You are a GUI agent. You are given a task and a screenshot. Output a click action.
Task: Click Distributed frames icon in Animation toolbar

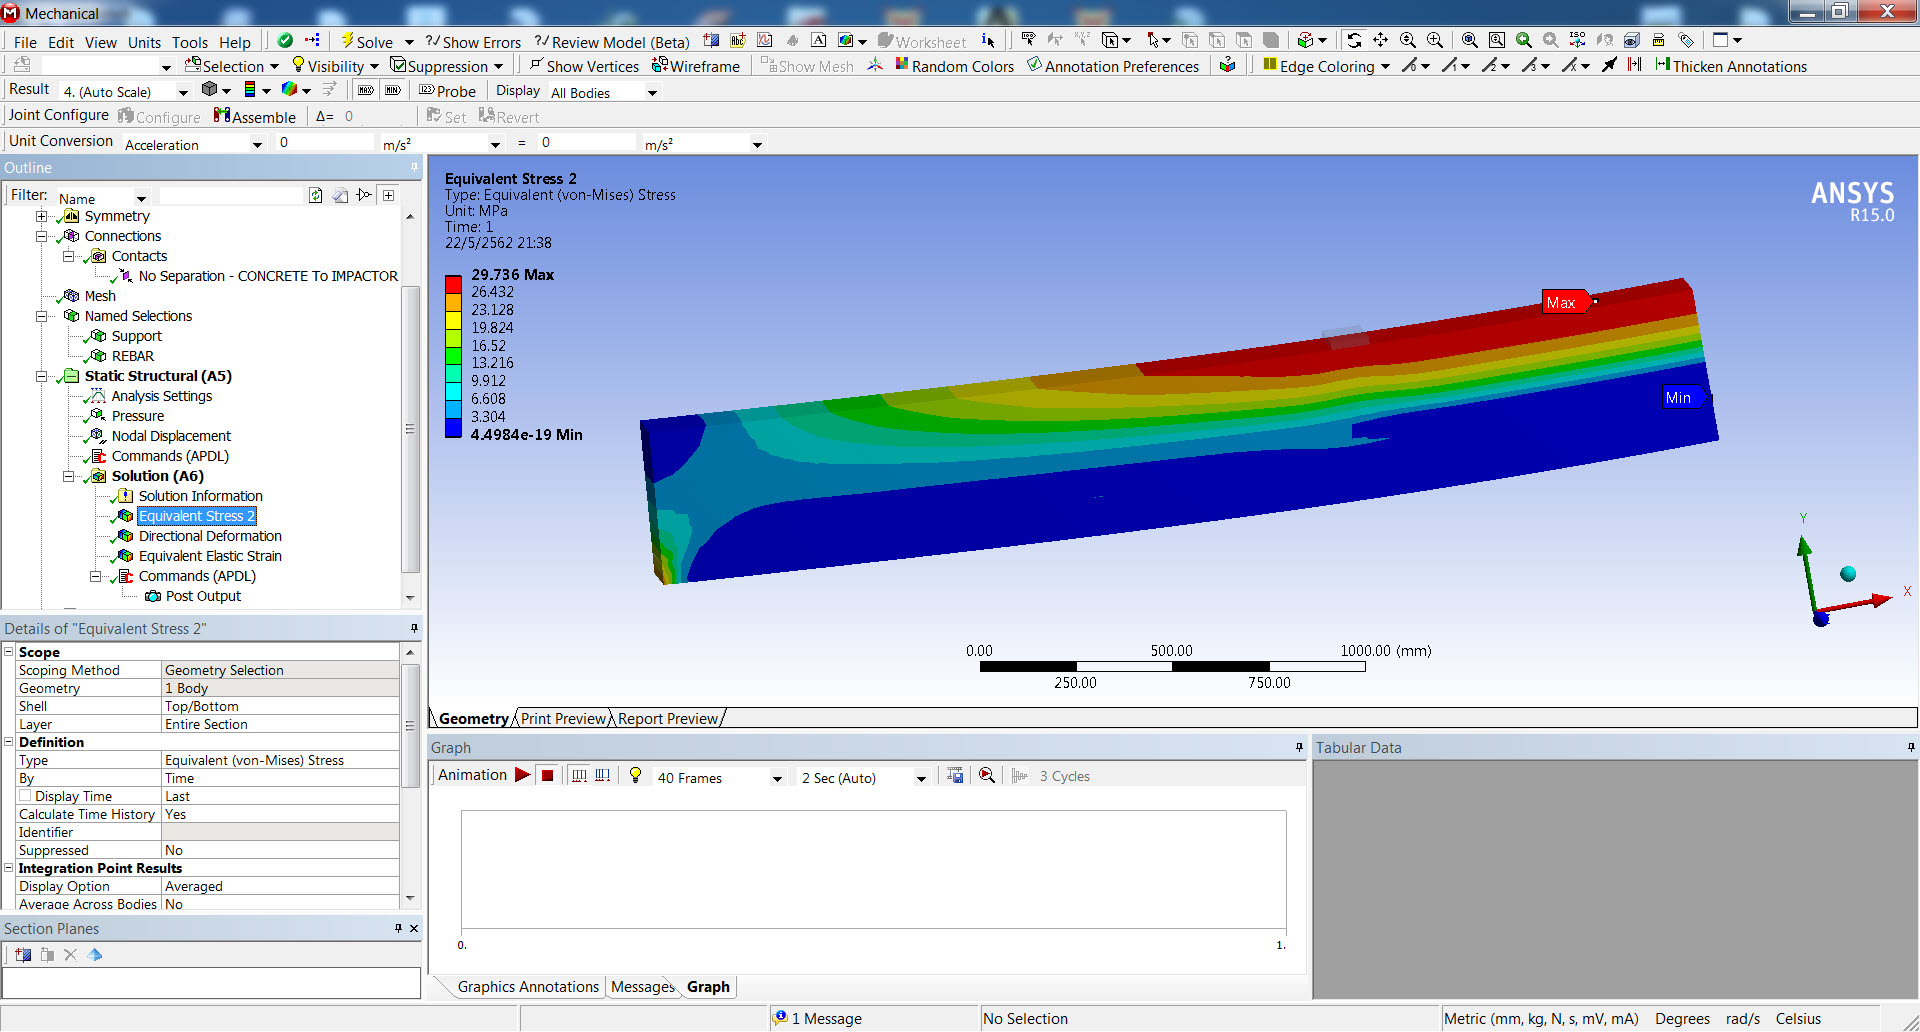pyautogui.click(x=579, y=775)
